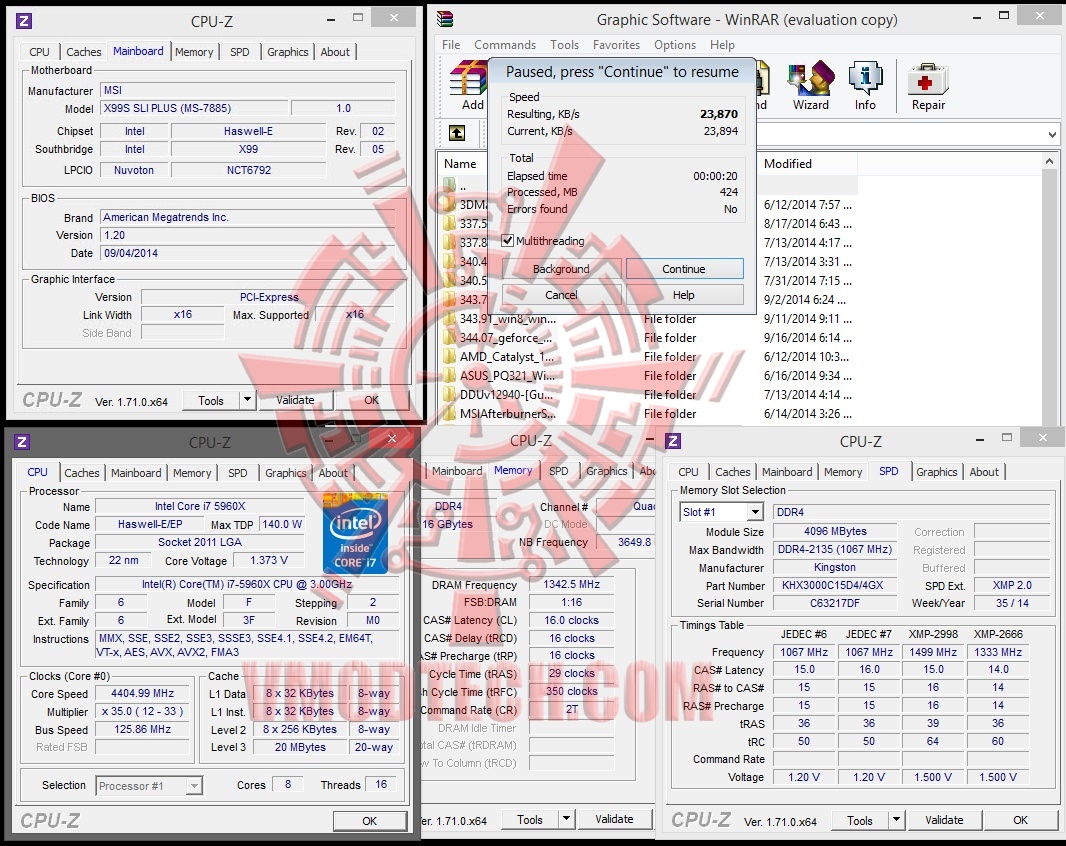Select the 344.07_geforce folder row

point(646,337)
